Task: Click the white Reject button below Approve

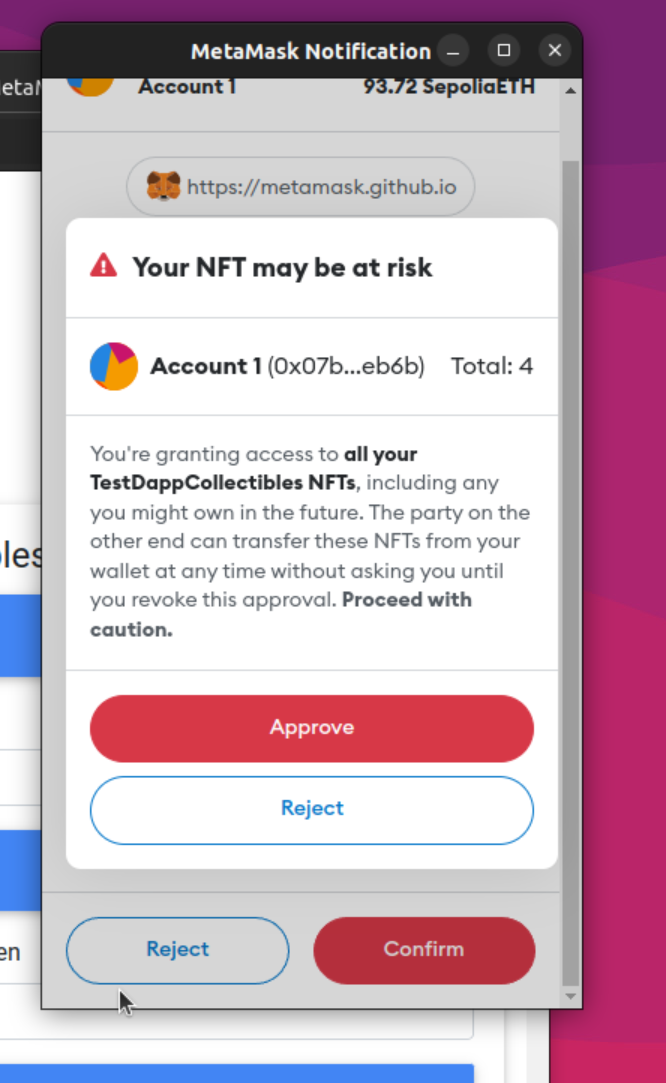Action: tap(311, 809)
